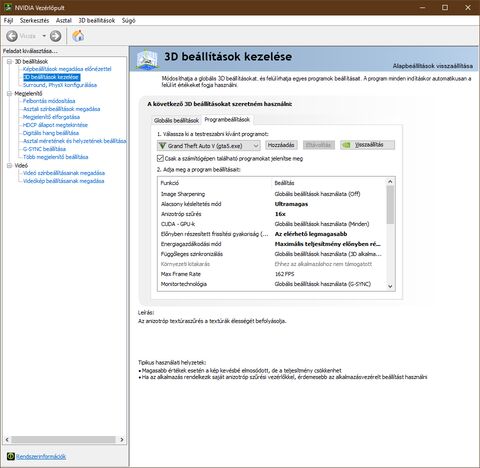This screenshot has height=468, width=480.
Task: Open the Szerkesztés menu
Action: tap(34, 20)
